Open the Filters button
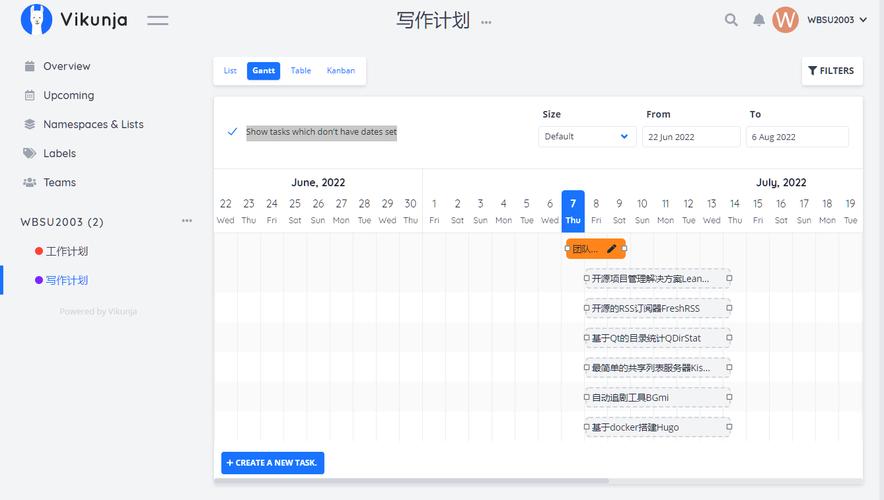The image size is (884, 500). click(832, 71)
